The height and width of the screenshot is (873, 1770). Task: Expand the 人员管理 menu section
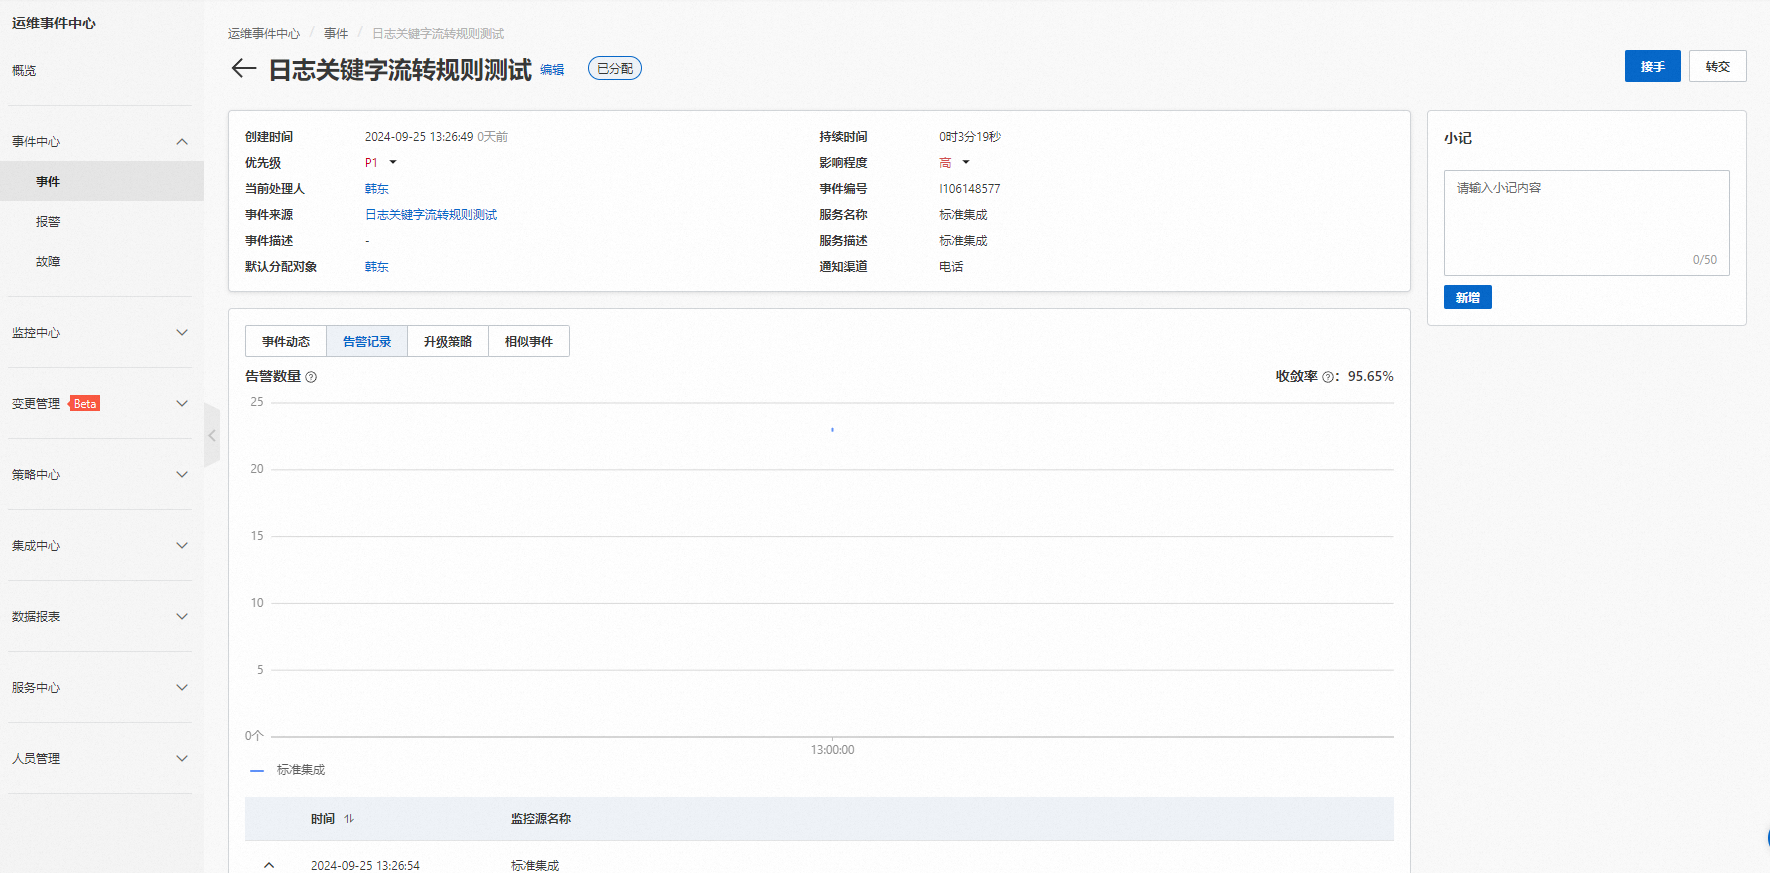pos(182,758)
